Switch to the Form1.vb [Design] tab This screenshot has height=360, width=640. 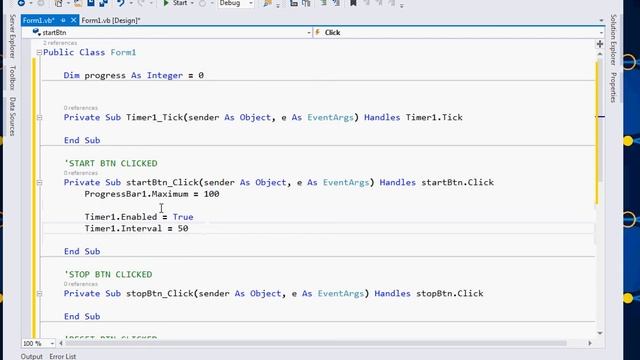coord(111,20)
